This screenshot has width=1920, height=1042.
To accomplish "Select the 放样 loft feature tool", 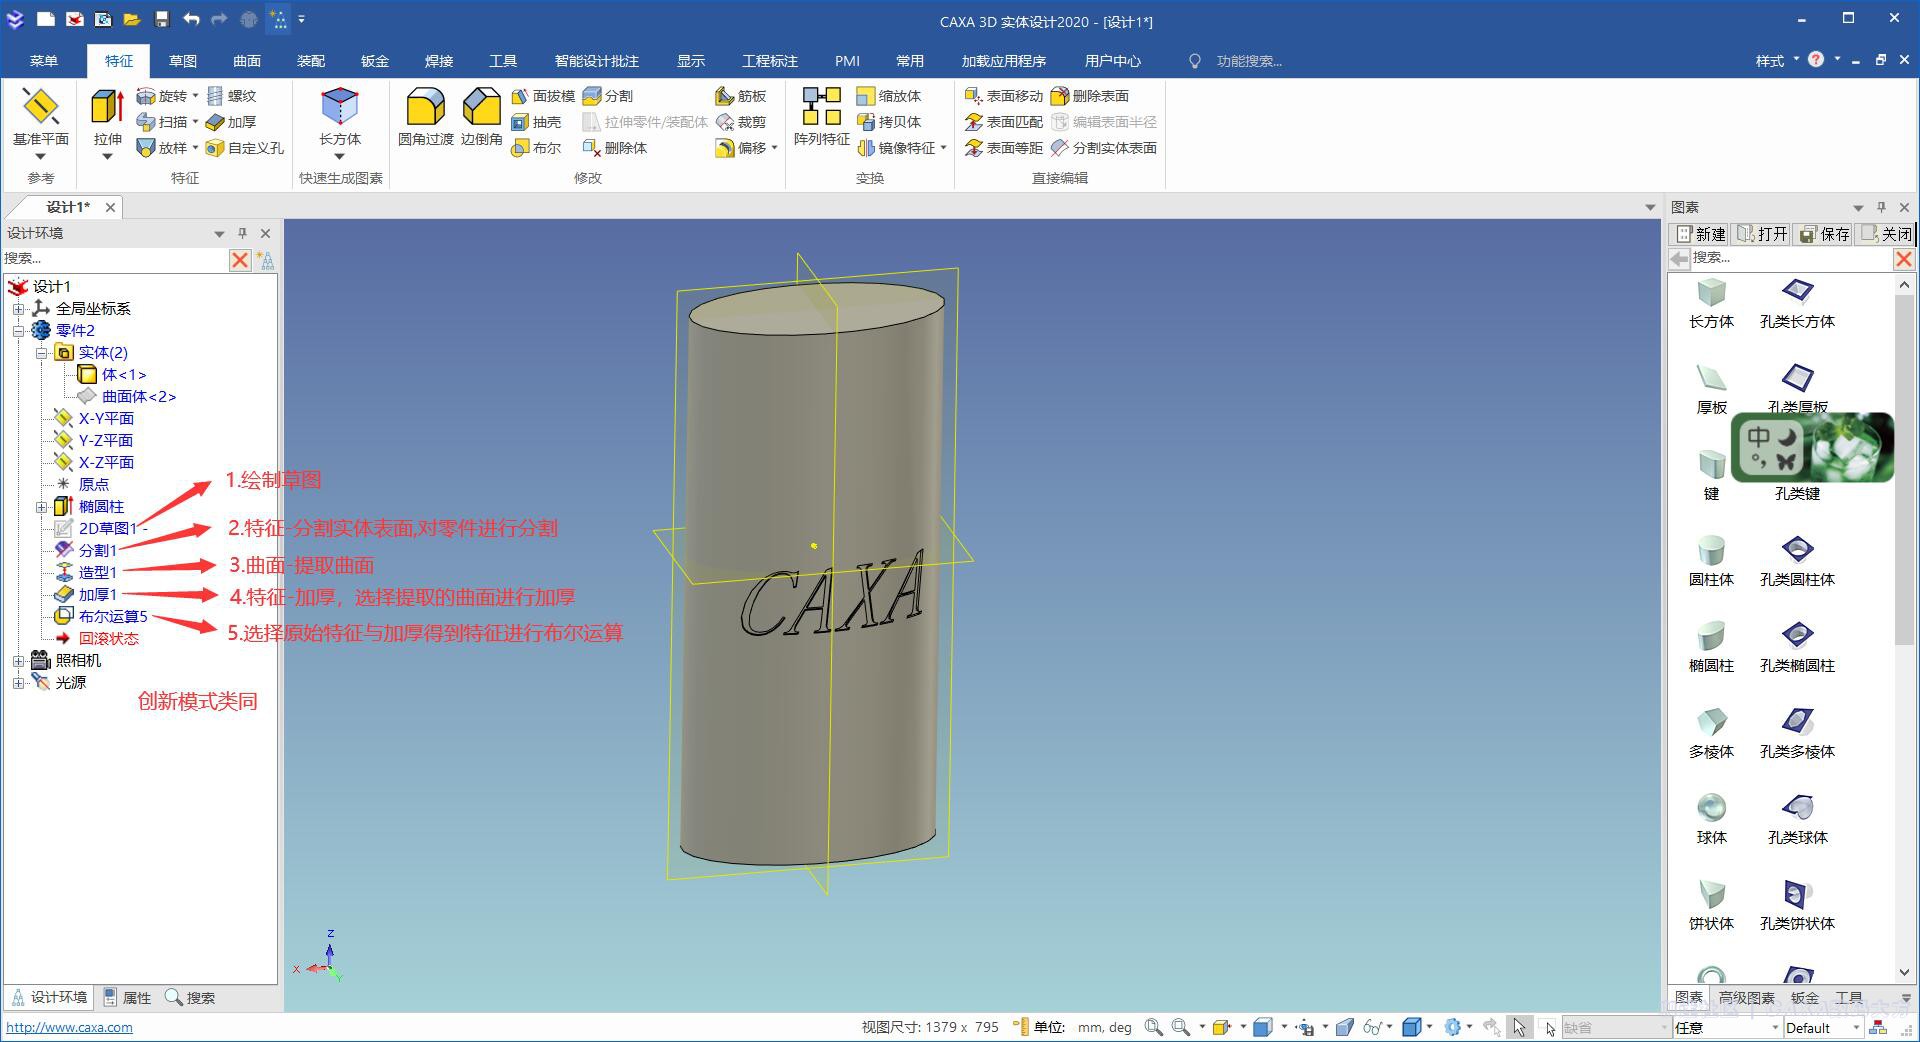I will pos(162,148).
